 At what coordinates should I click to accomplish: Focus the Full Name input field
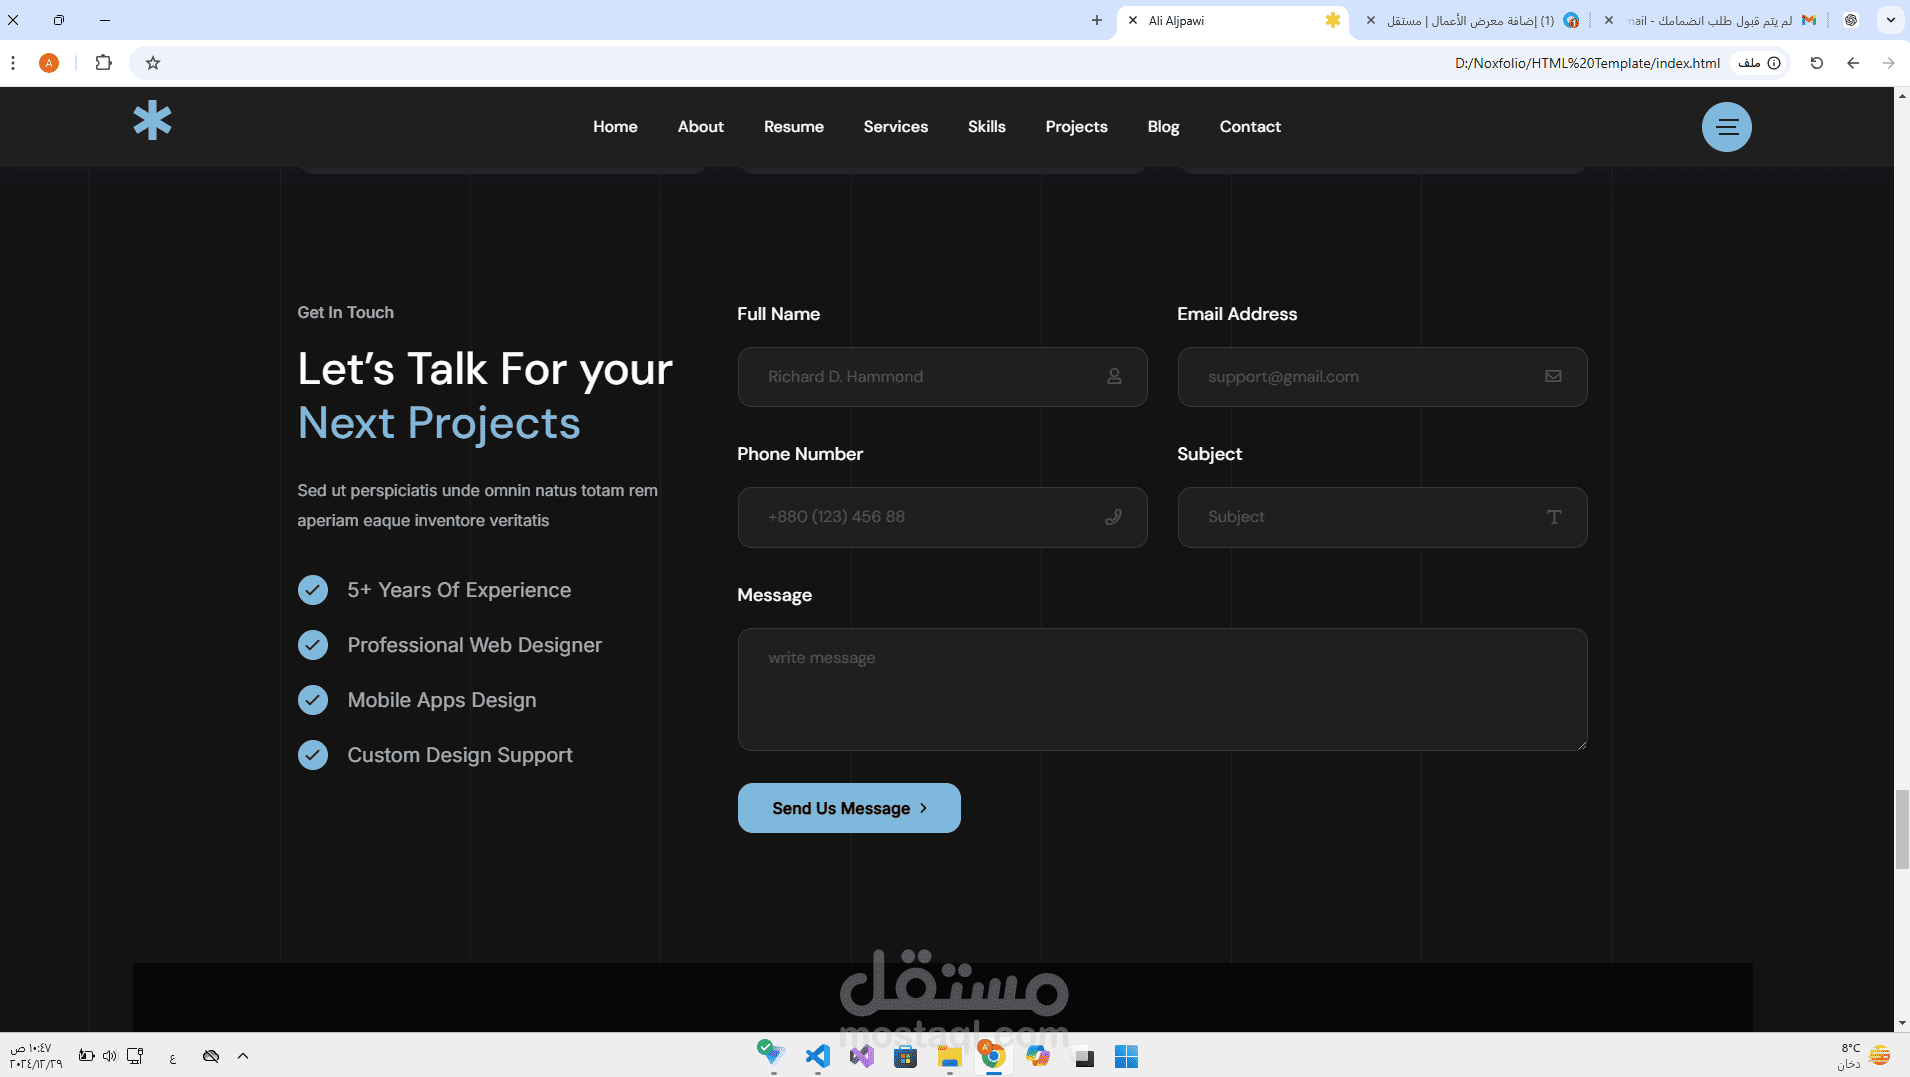(942, 377)
